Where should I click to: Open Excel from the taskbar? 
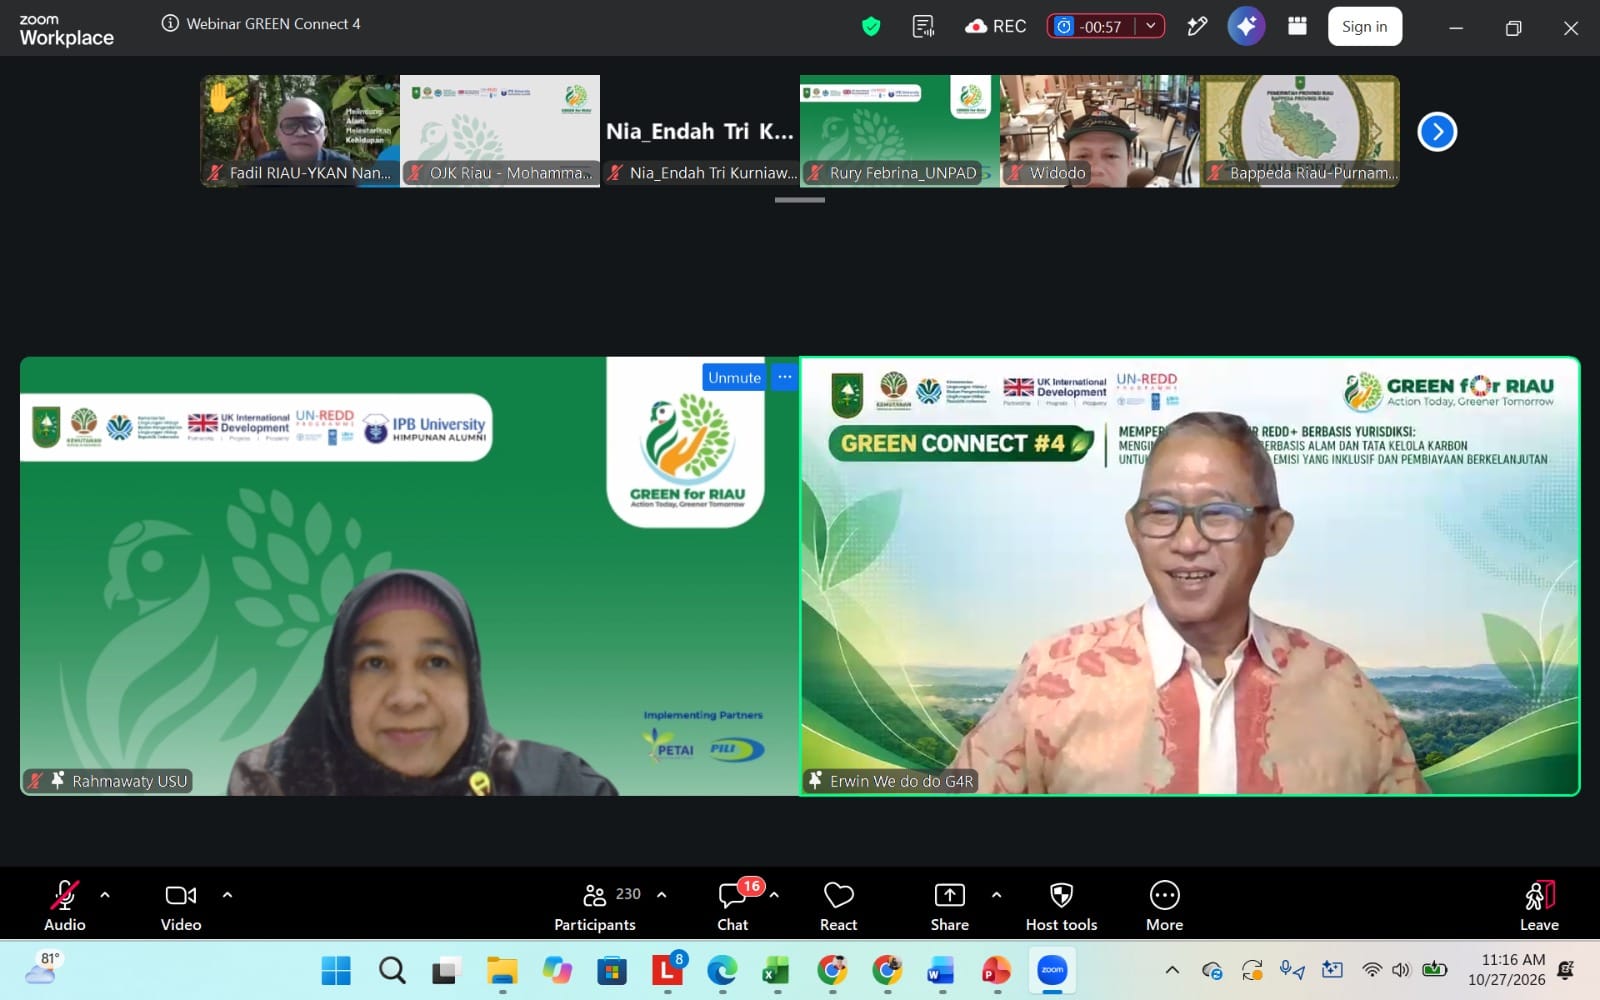(776, 970)
